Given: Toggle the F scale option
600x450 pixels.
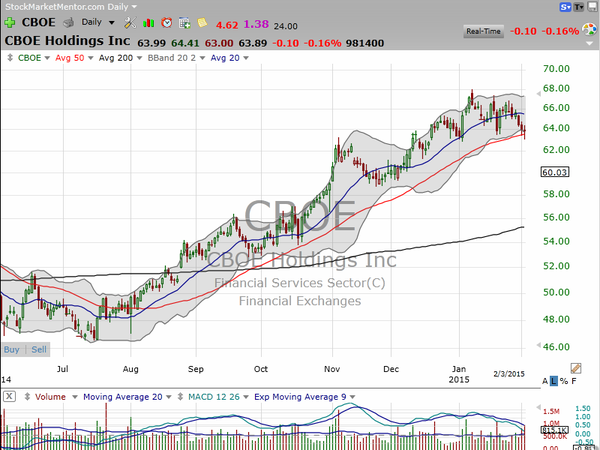Looking at the screenshot, I should [574, 381].
